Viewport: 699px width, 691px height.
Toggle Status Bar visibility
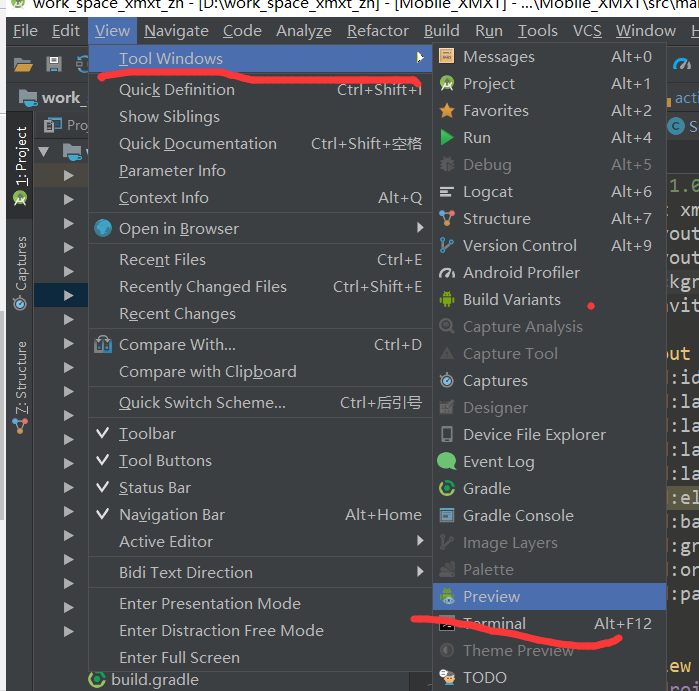pyautogui.click(x=260, y=488)
